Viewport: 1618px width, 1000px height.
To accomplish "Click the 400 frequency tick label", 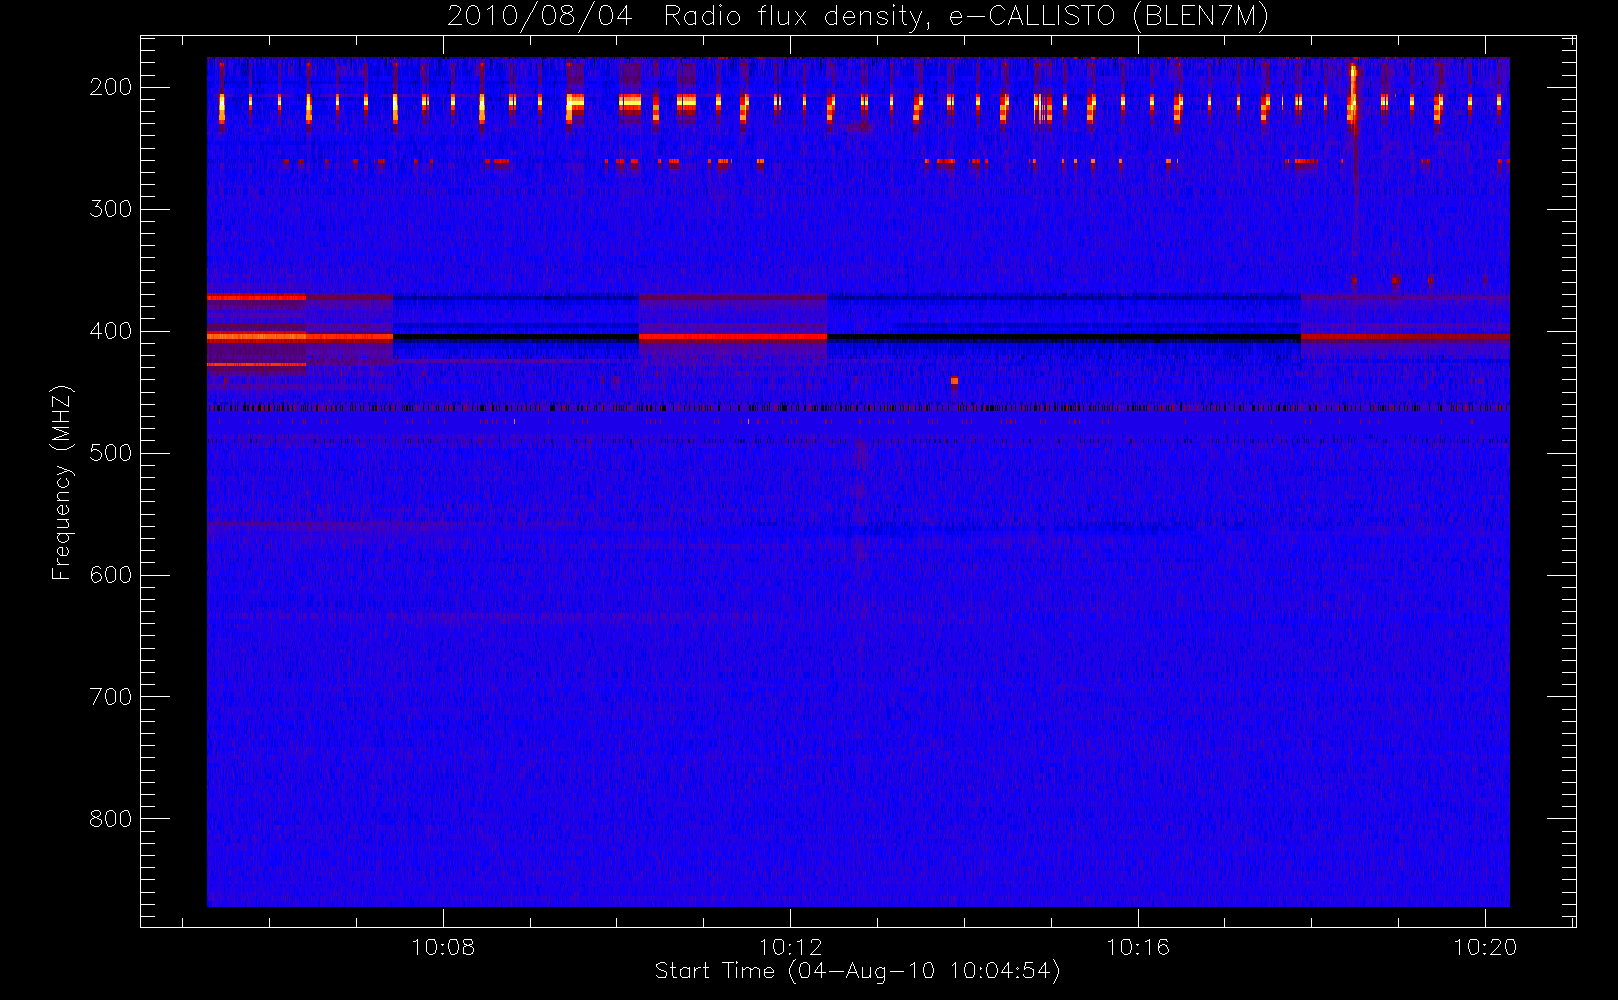I will 111,331.
